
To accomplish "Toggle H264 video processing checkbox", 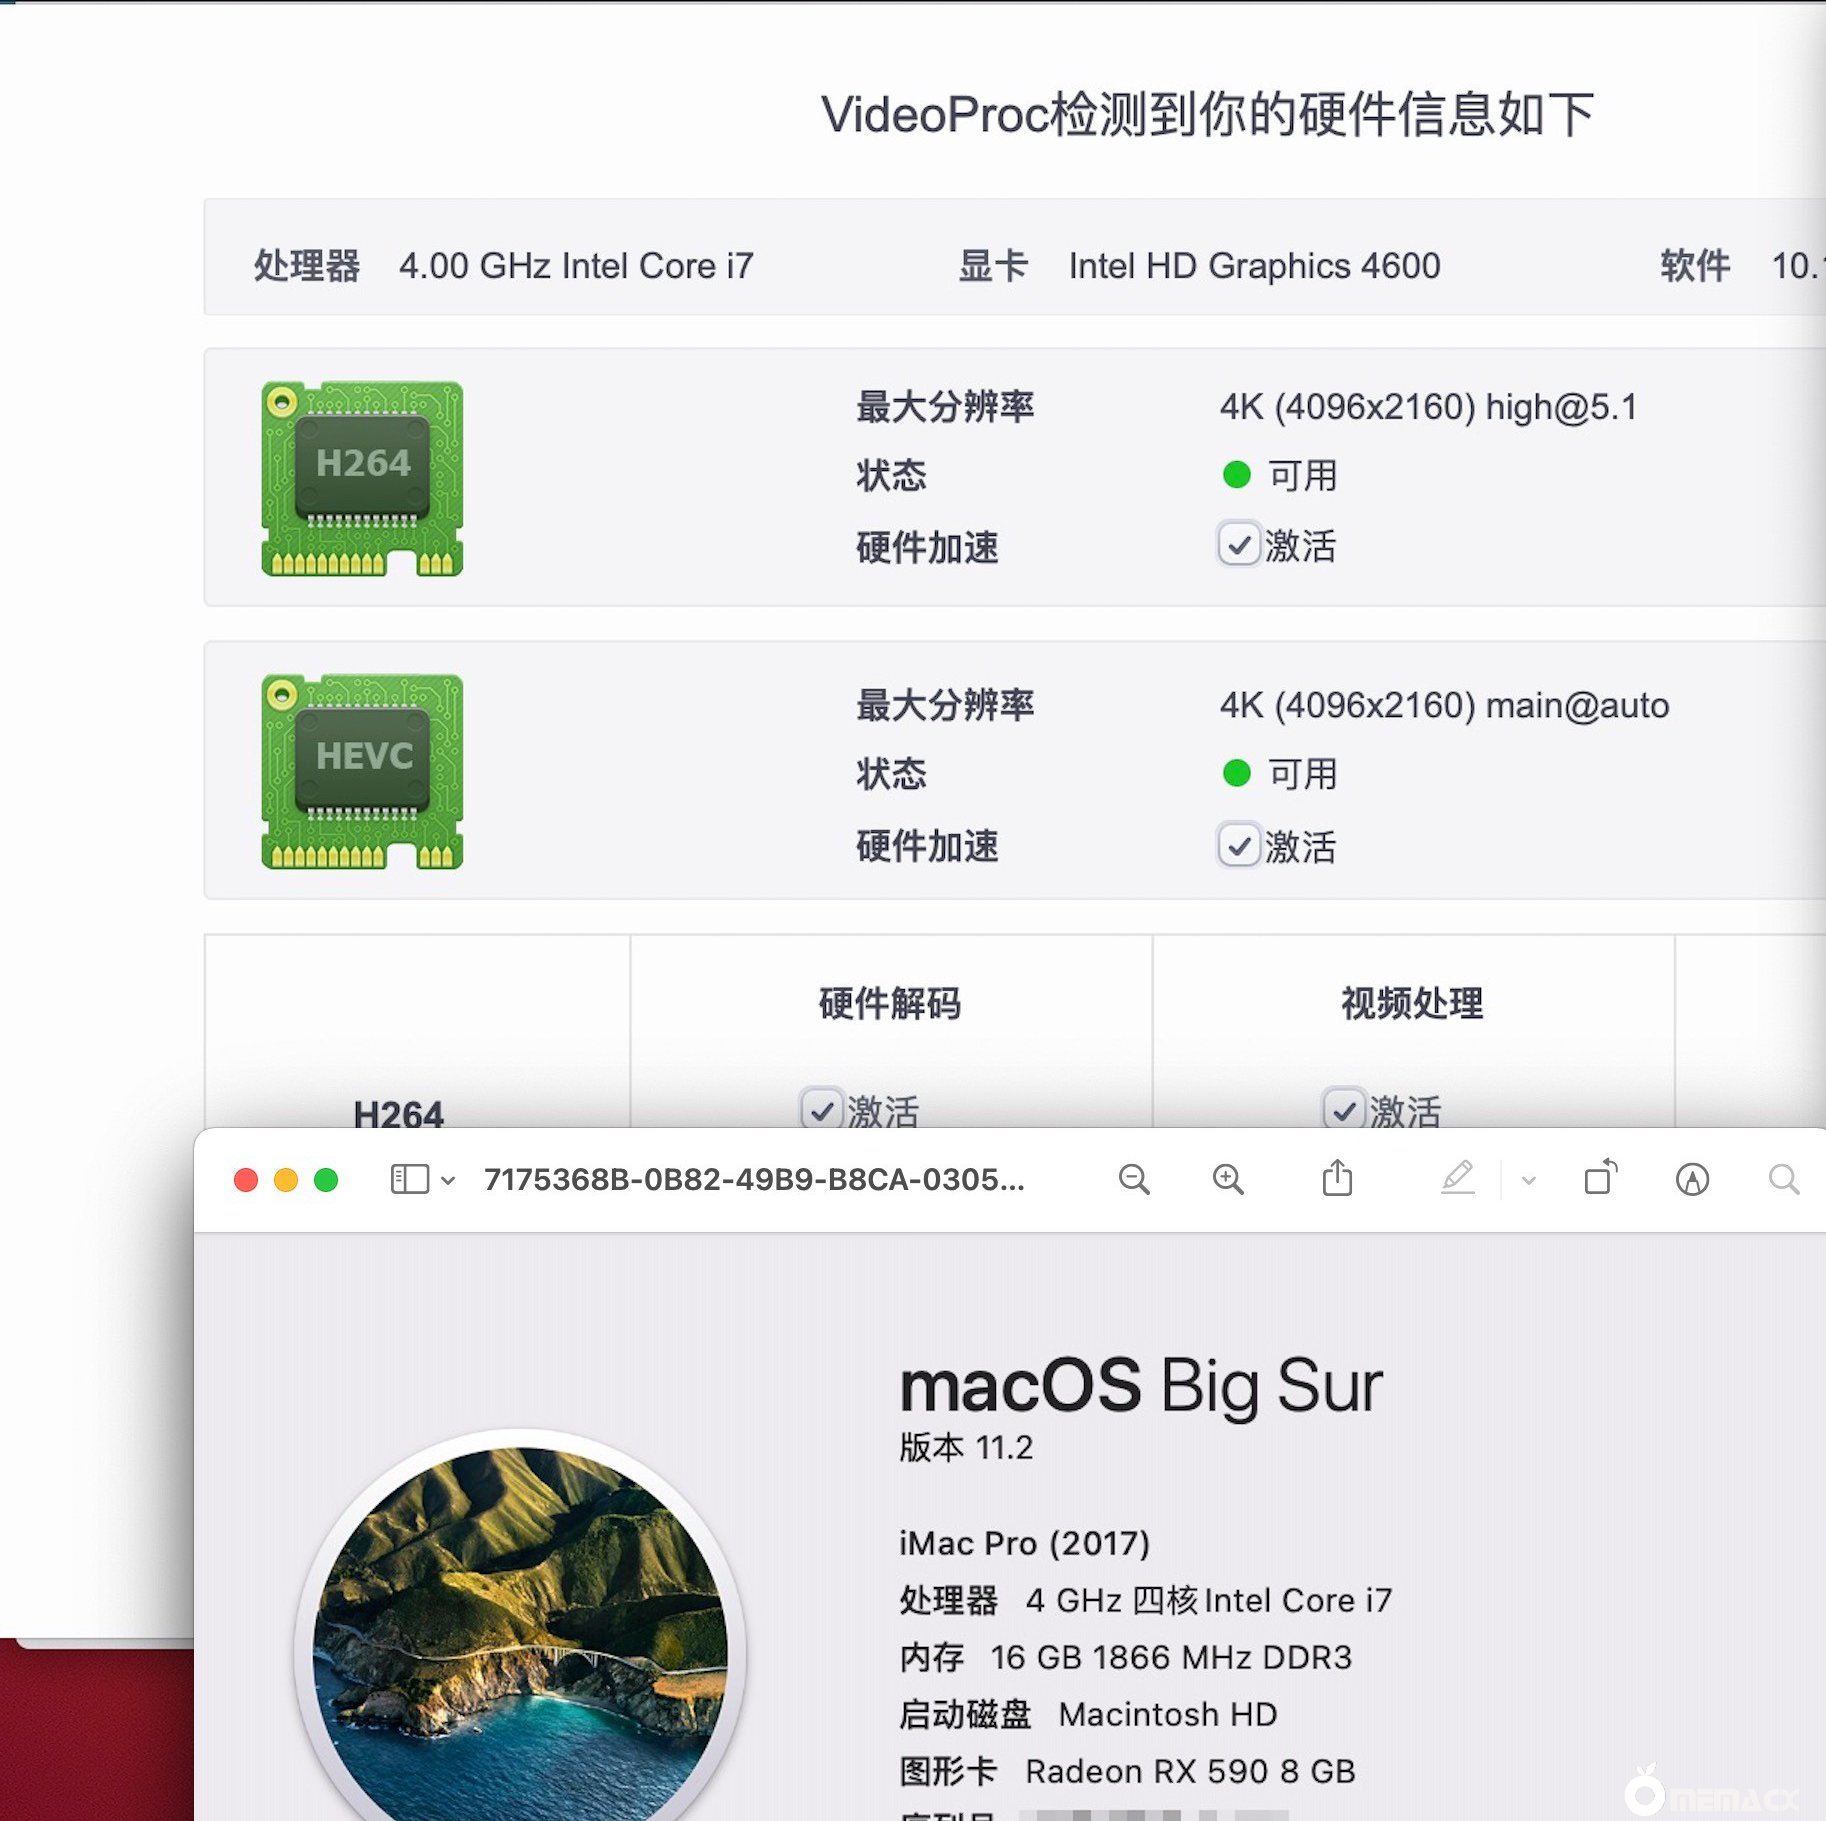I will (x=1343, y=1110).
